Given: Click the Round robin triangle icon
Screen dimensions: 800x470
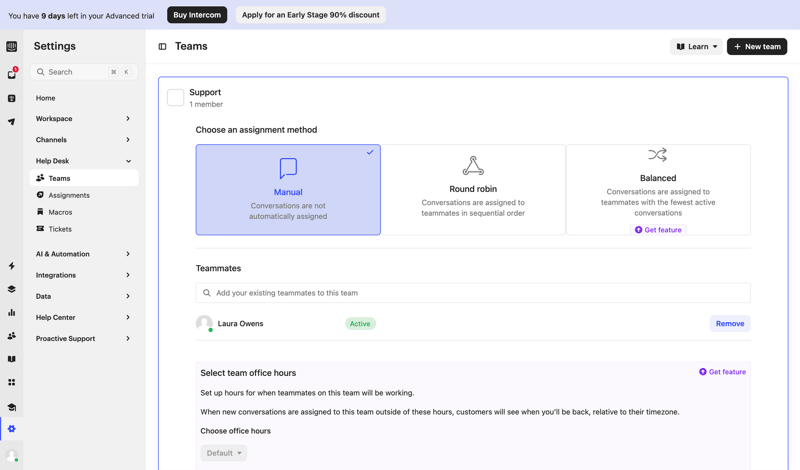Looking at the screenshot, I should (x=473, y=165).
